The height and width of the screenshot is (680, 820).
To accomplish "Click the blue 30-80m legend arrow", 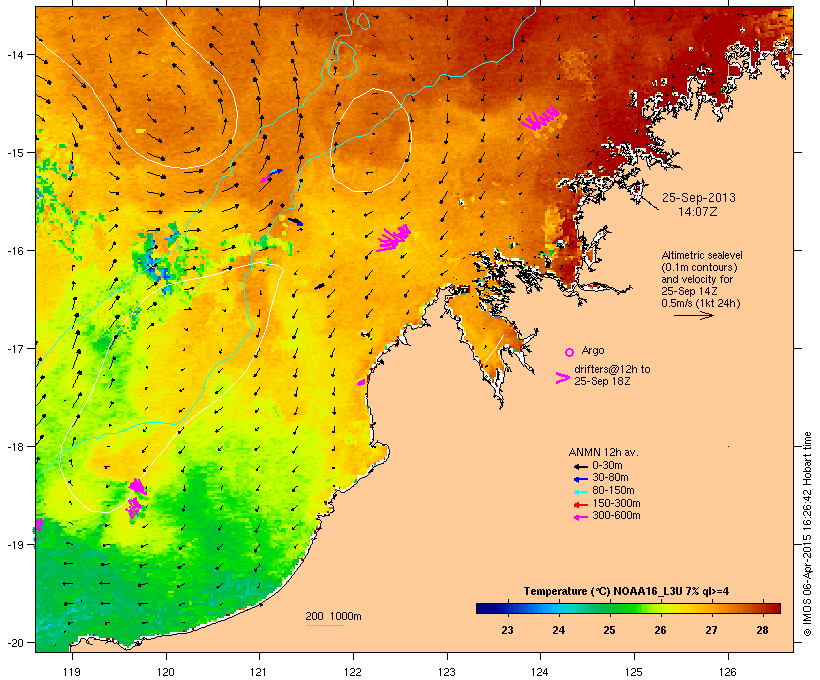I will coord(580,479).
